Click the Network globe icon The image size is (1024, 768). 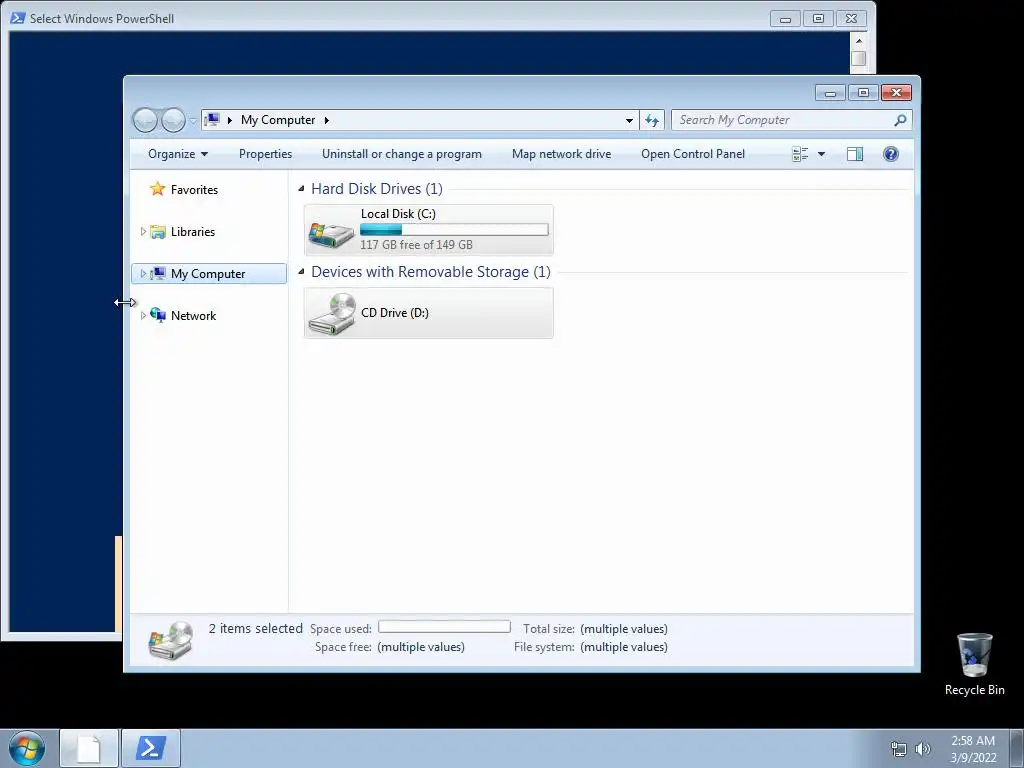click(x=158, y=315)
